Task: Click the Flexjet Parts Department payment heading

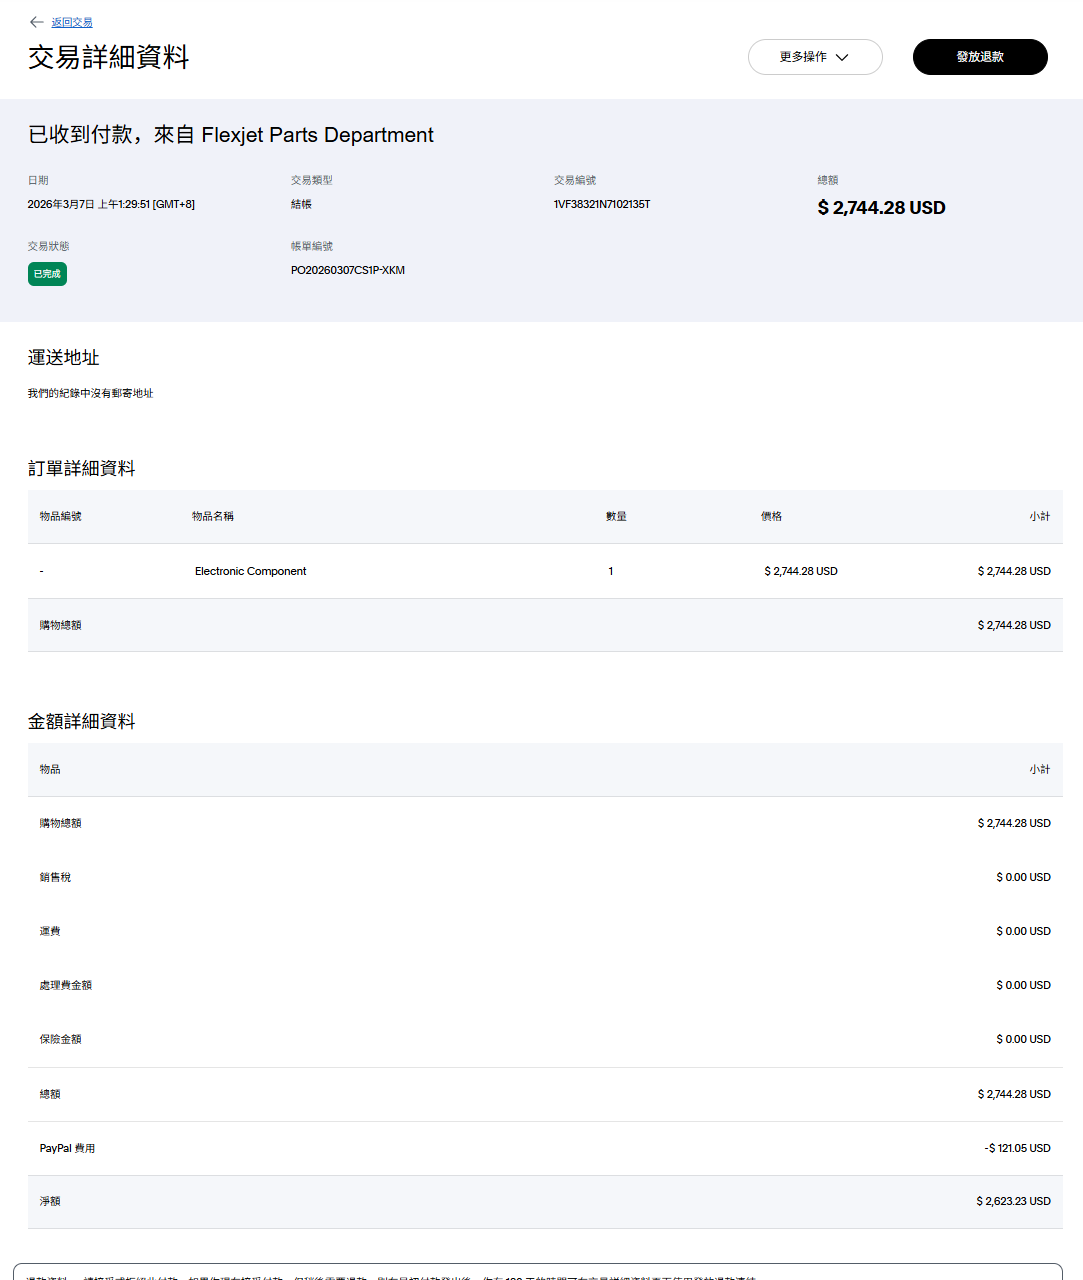Action: (231, 135)
